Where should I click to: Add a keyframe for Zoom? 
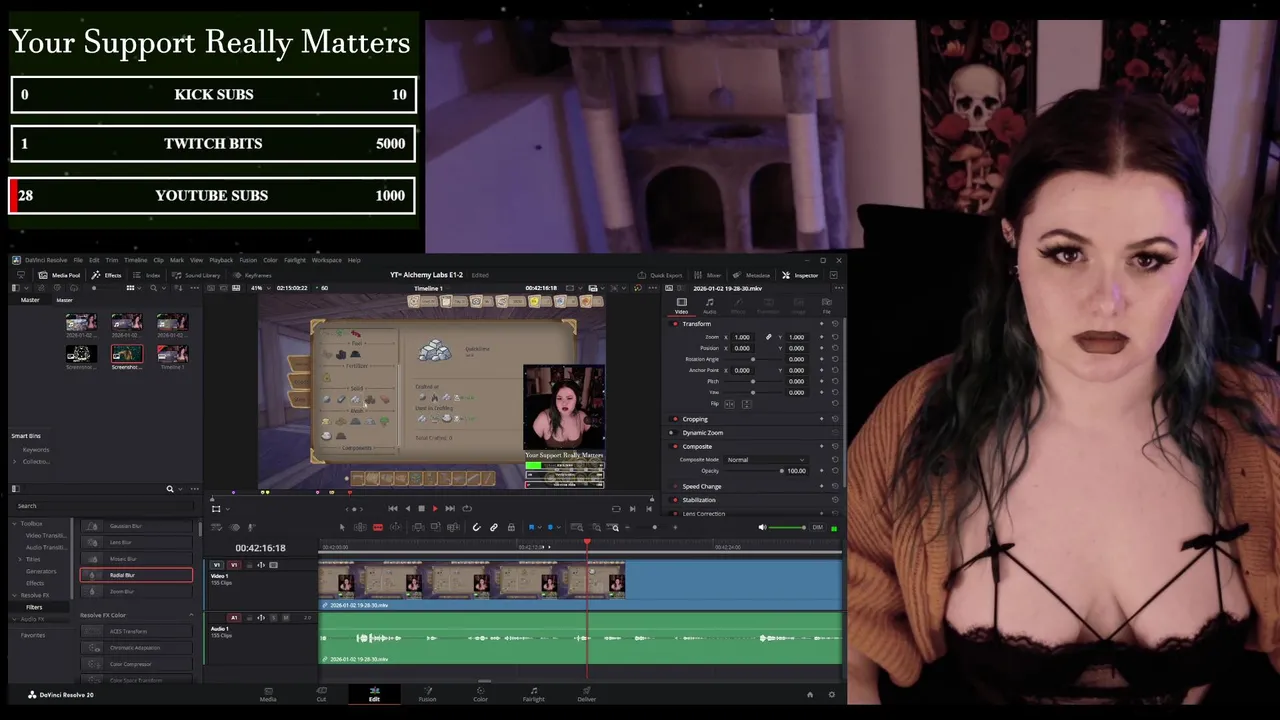[822, 337]
